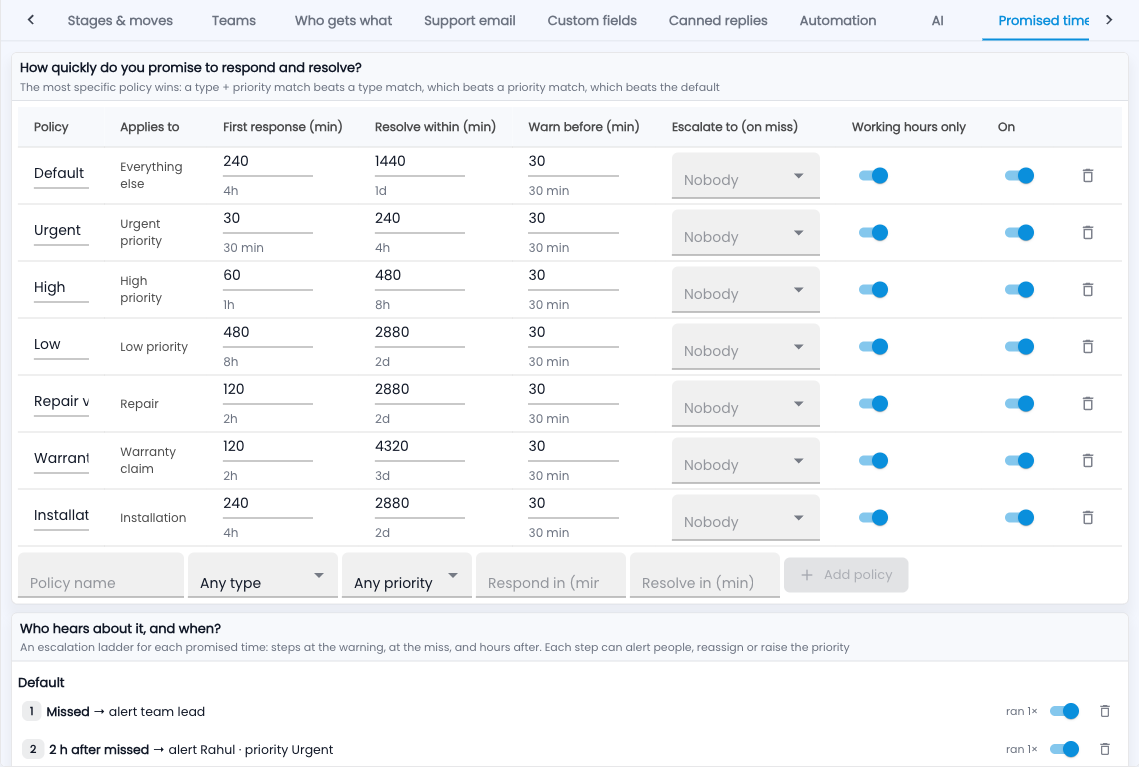The height and width of the screenshot is (767, 1139).
Task: Delete the Default policy row
Action: click(x=1087, y=176)
